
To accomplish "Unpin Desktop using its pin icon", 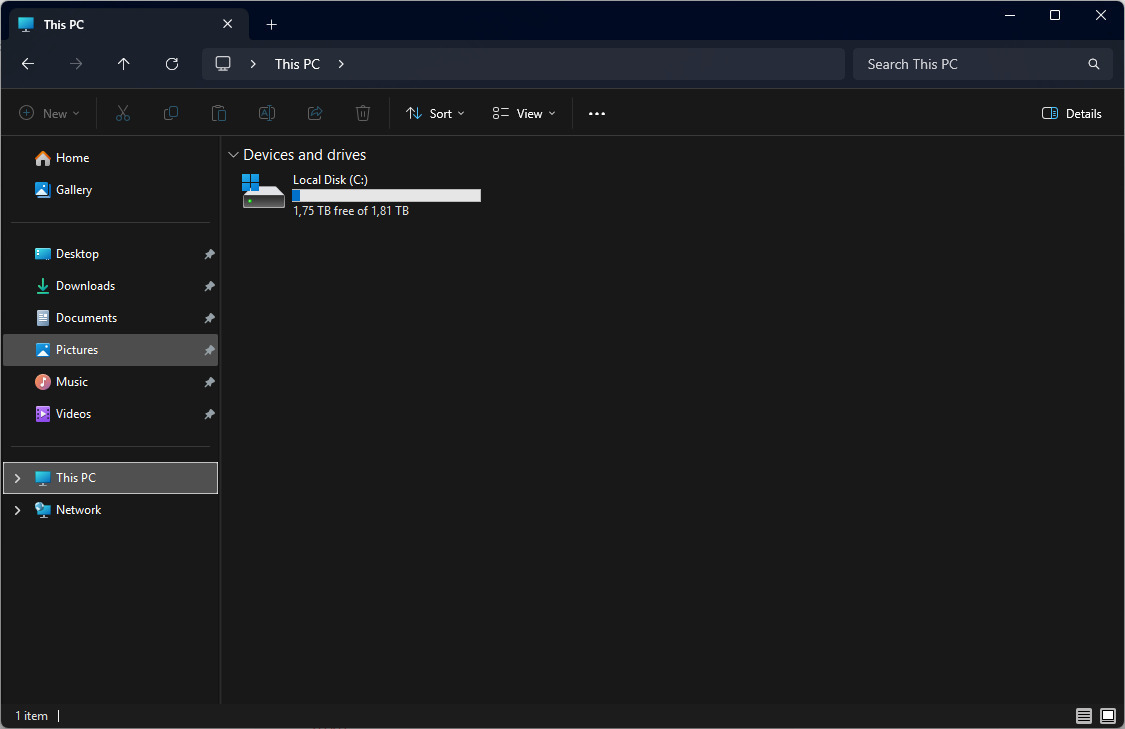I will pos(210,254).
